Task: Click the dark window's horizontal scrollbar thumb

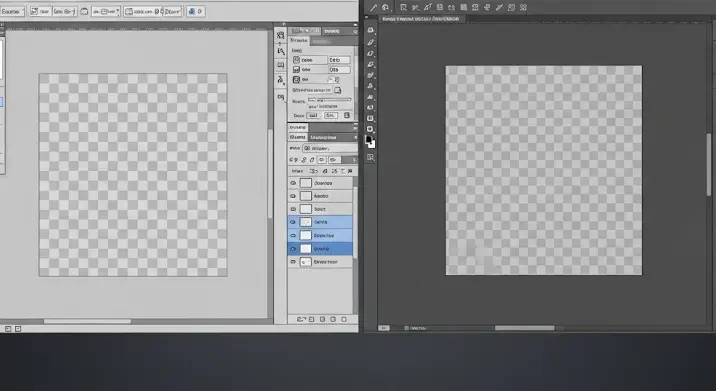Action: click(524, 328)
